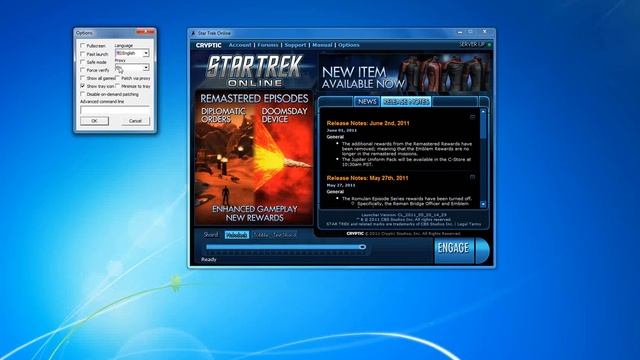
Task: Confirm the Options dialog with OK
Action: 94,121
